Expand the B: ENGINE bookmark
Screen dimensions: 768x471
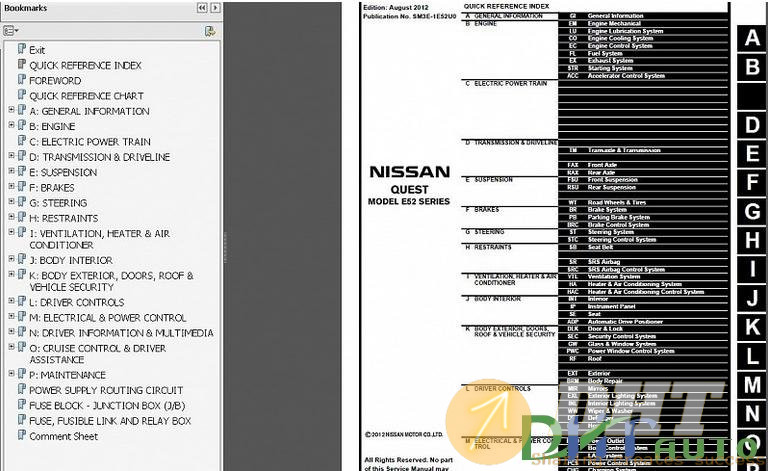click(x=11, y=125)
